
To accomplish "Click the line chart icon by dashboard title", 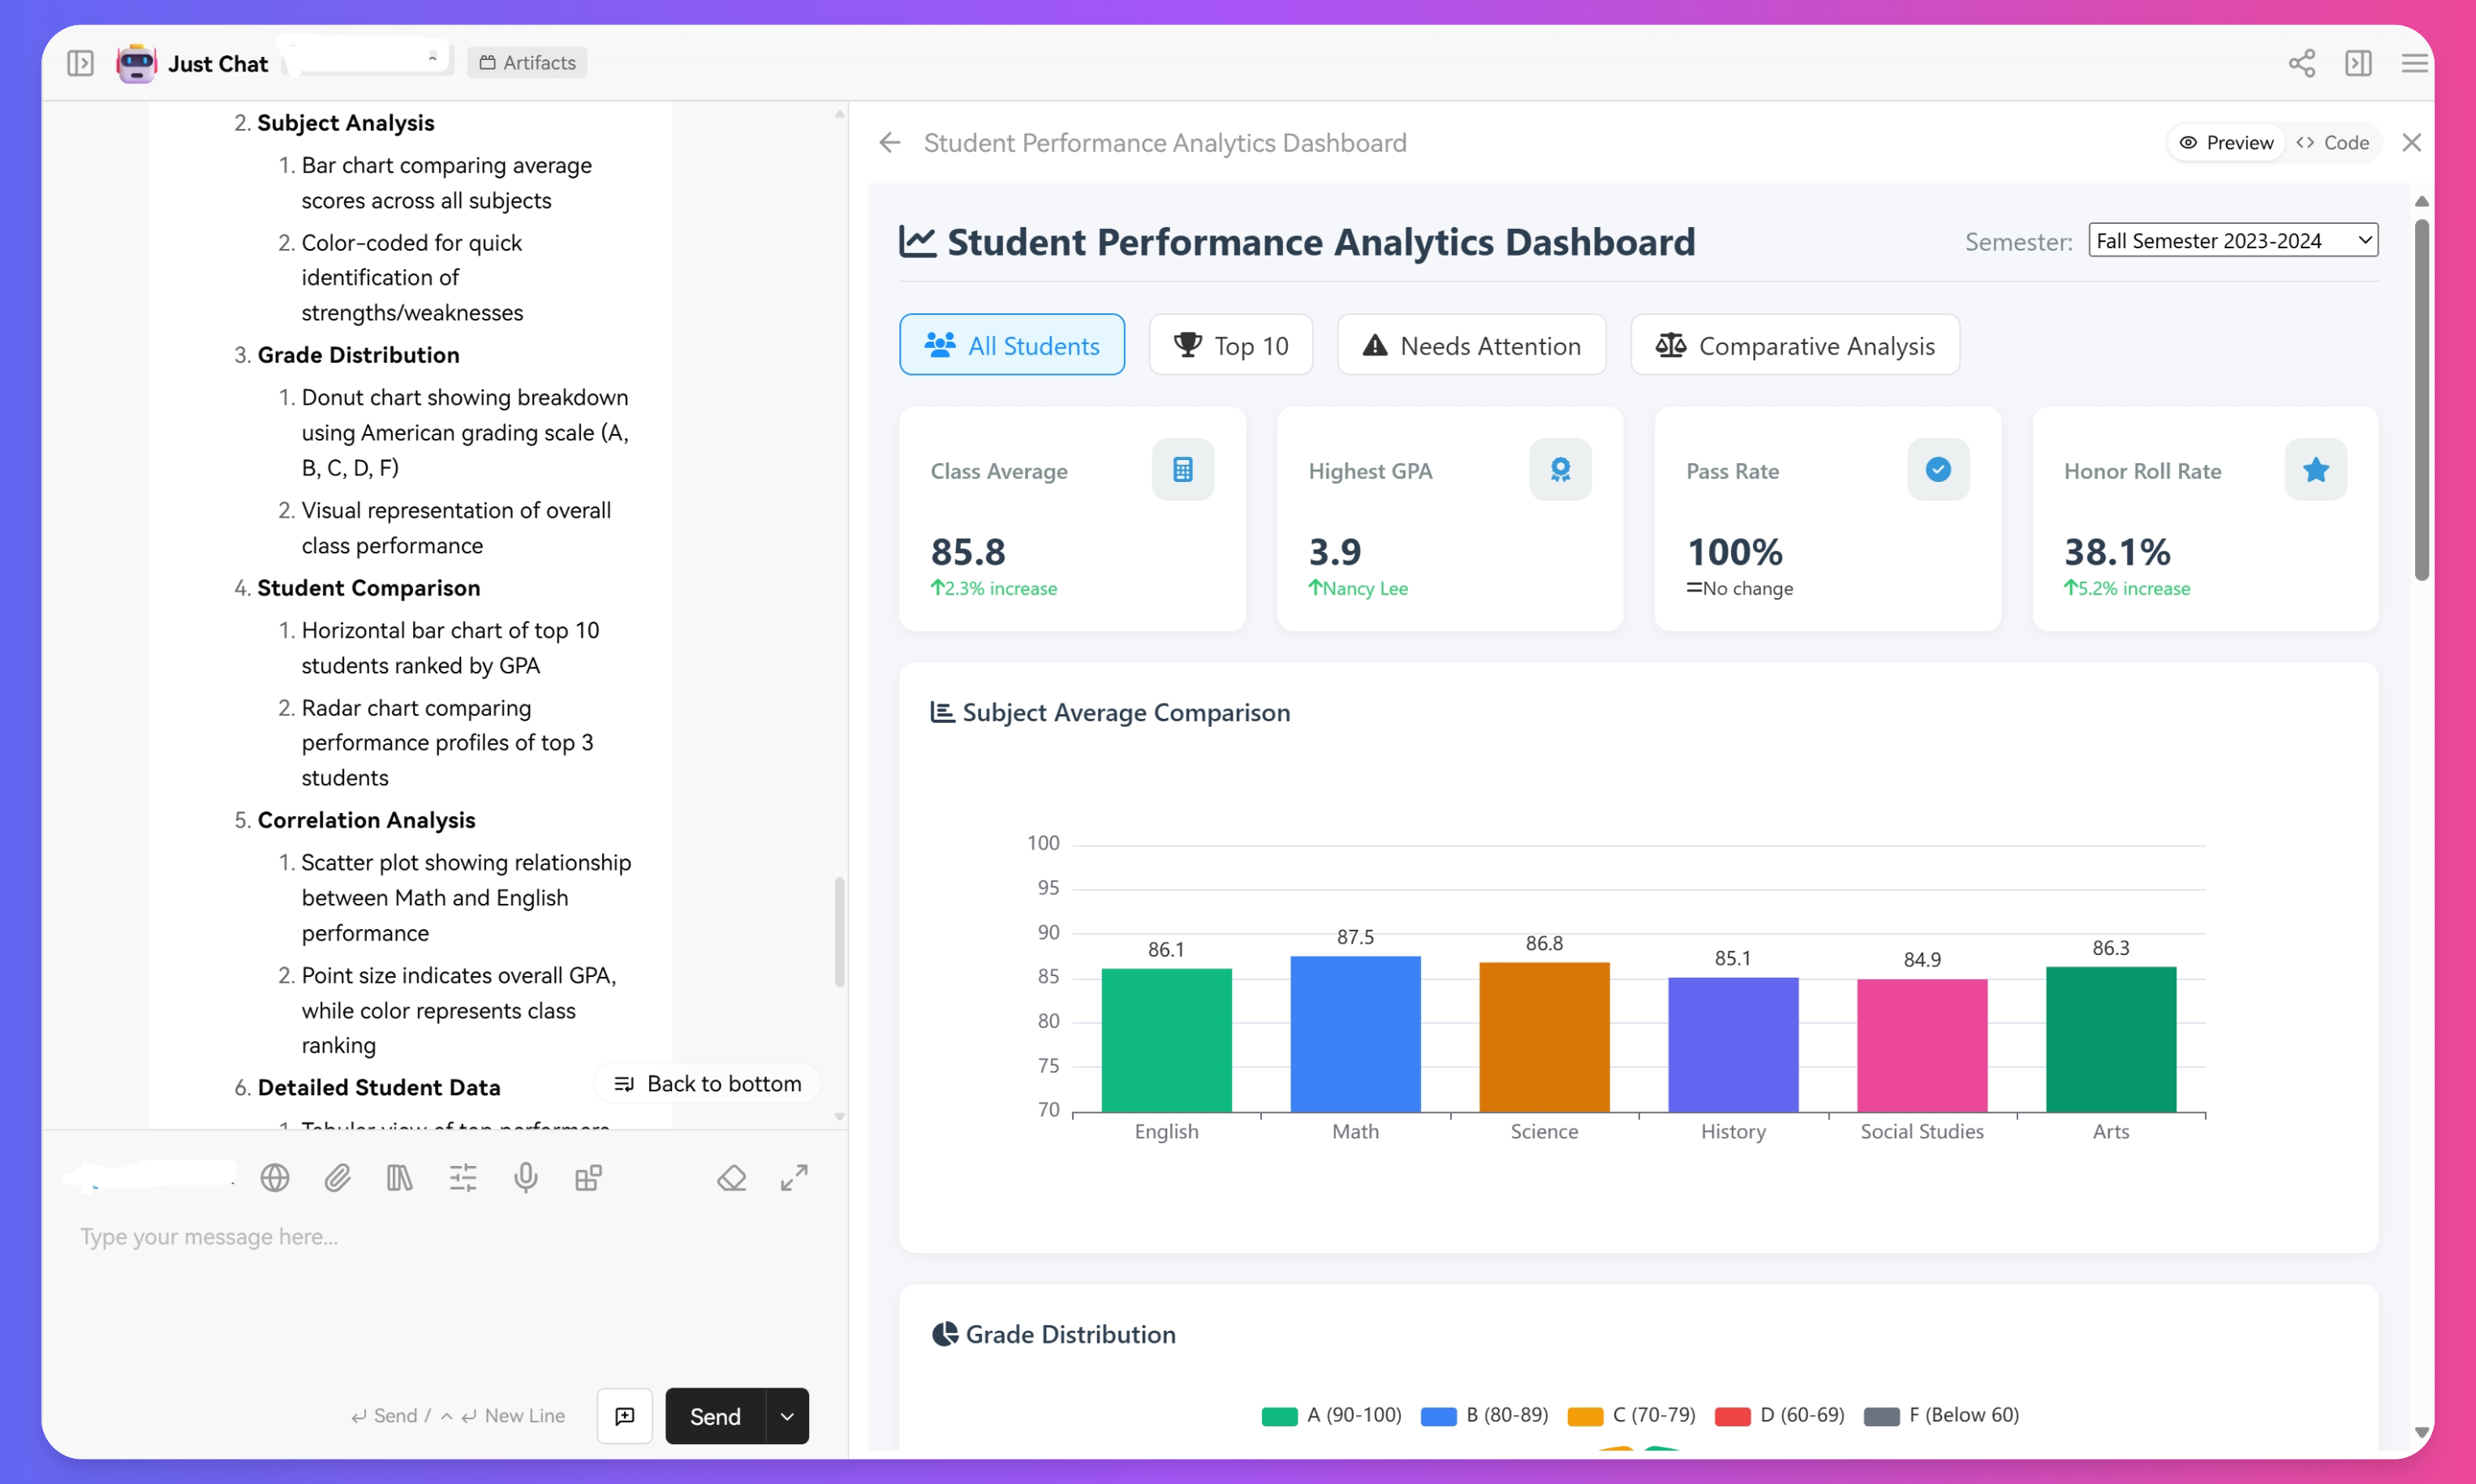I will 917,241.
